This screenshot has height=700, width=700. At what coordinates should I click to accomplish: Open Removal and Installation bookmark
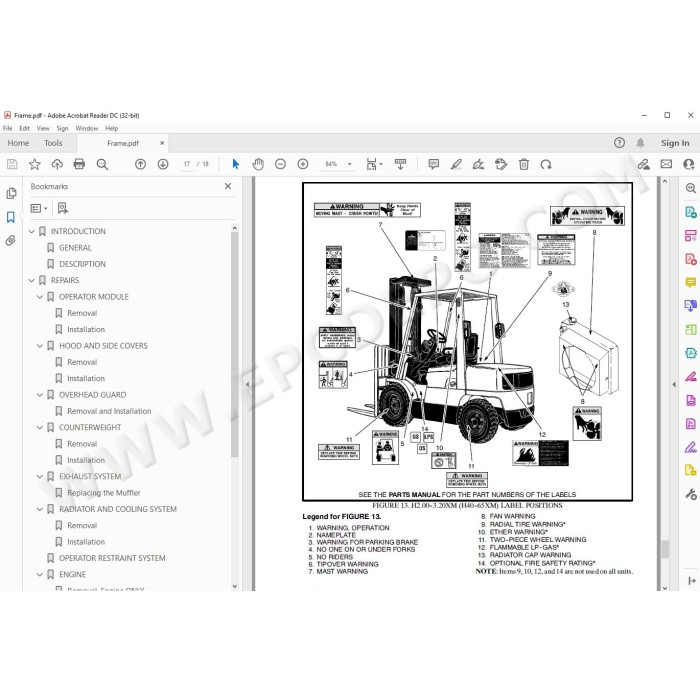(x=109, y=411)
